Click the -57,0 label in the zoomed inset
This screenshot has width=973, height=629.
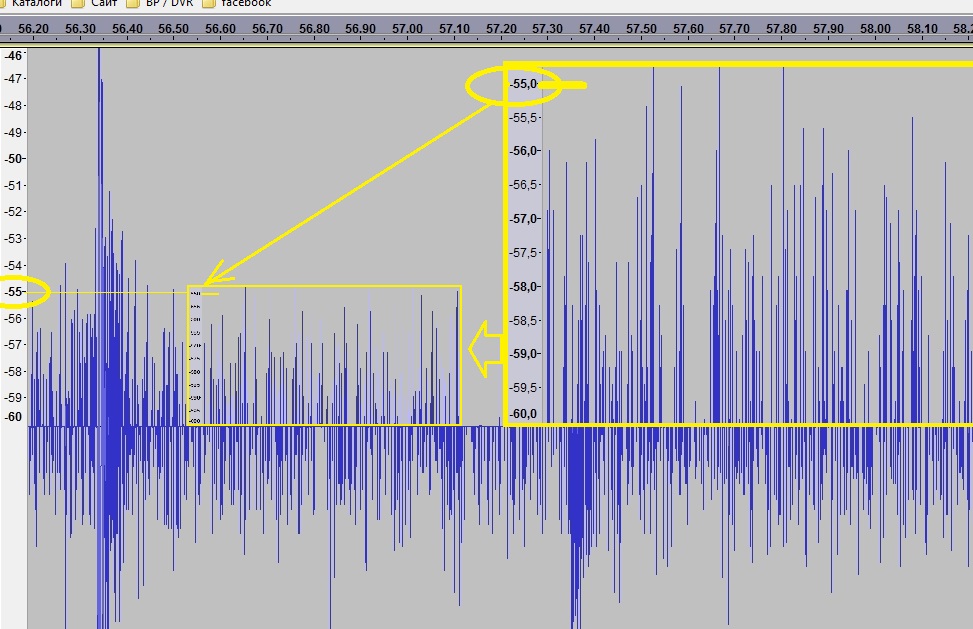[x=525, y=218]
